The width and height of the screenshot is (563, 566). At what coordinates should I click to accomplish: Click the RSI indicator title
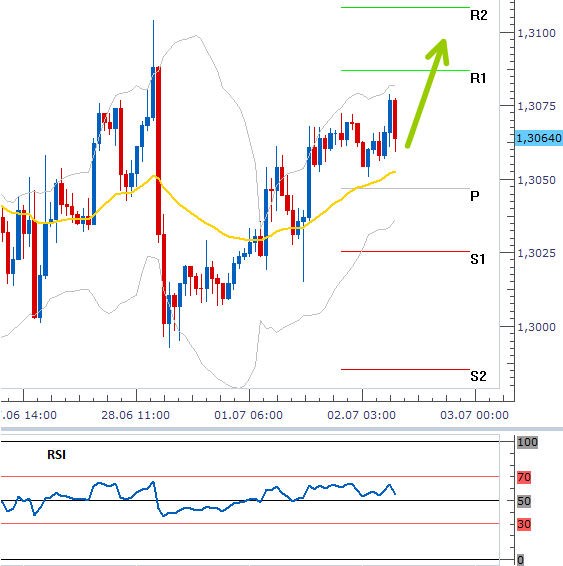[57, 454]
